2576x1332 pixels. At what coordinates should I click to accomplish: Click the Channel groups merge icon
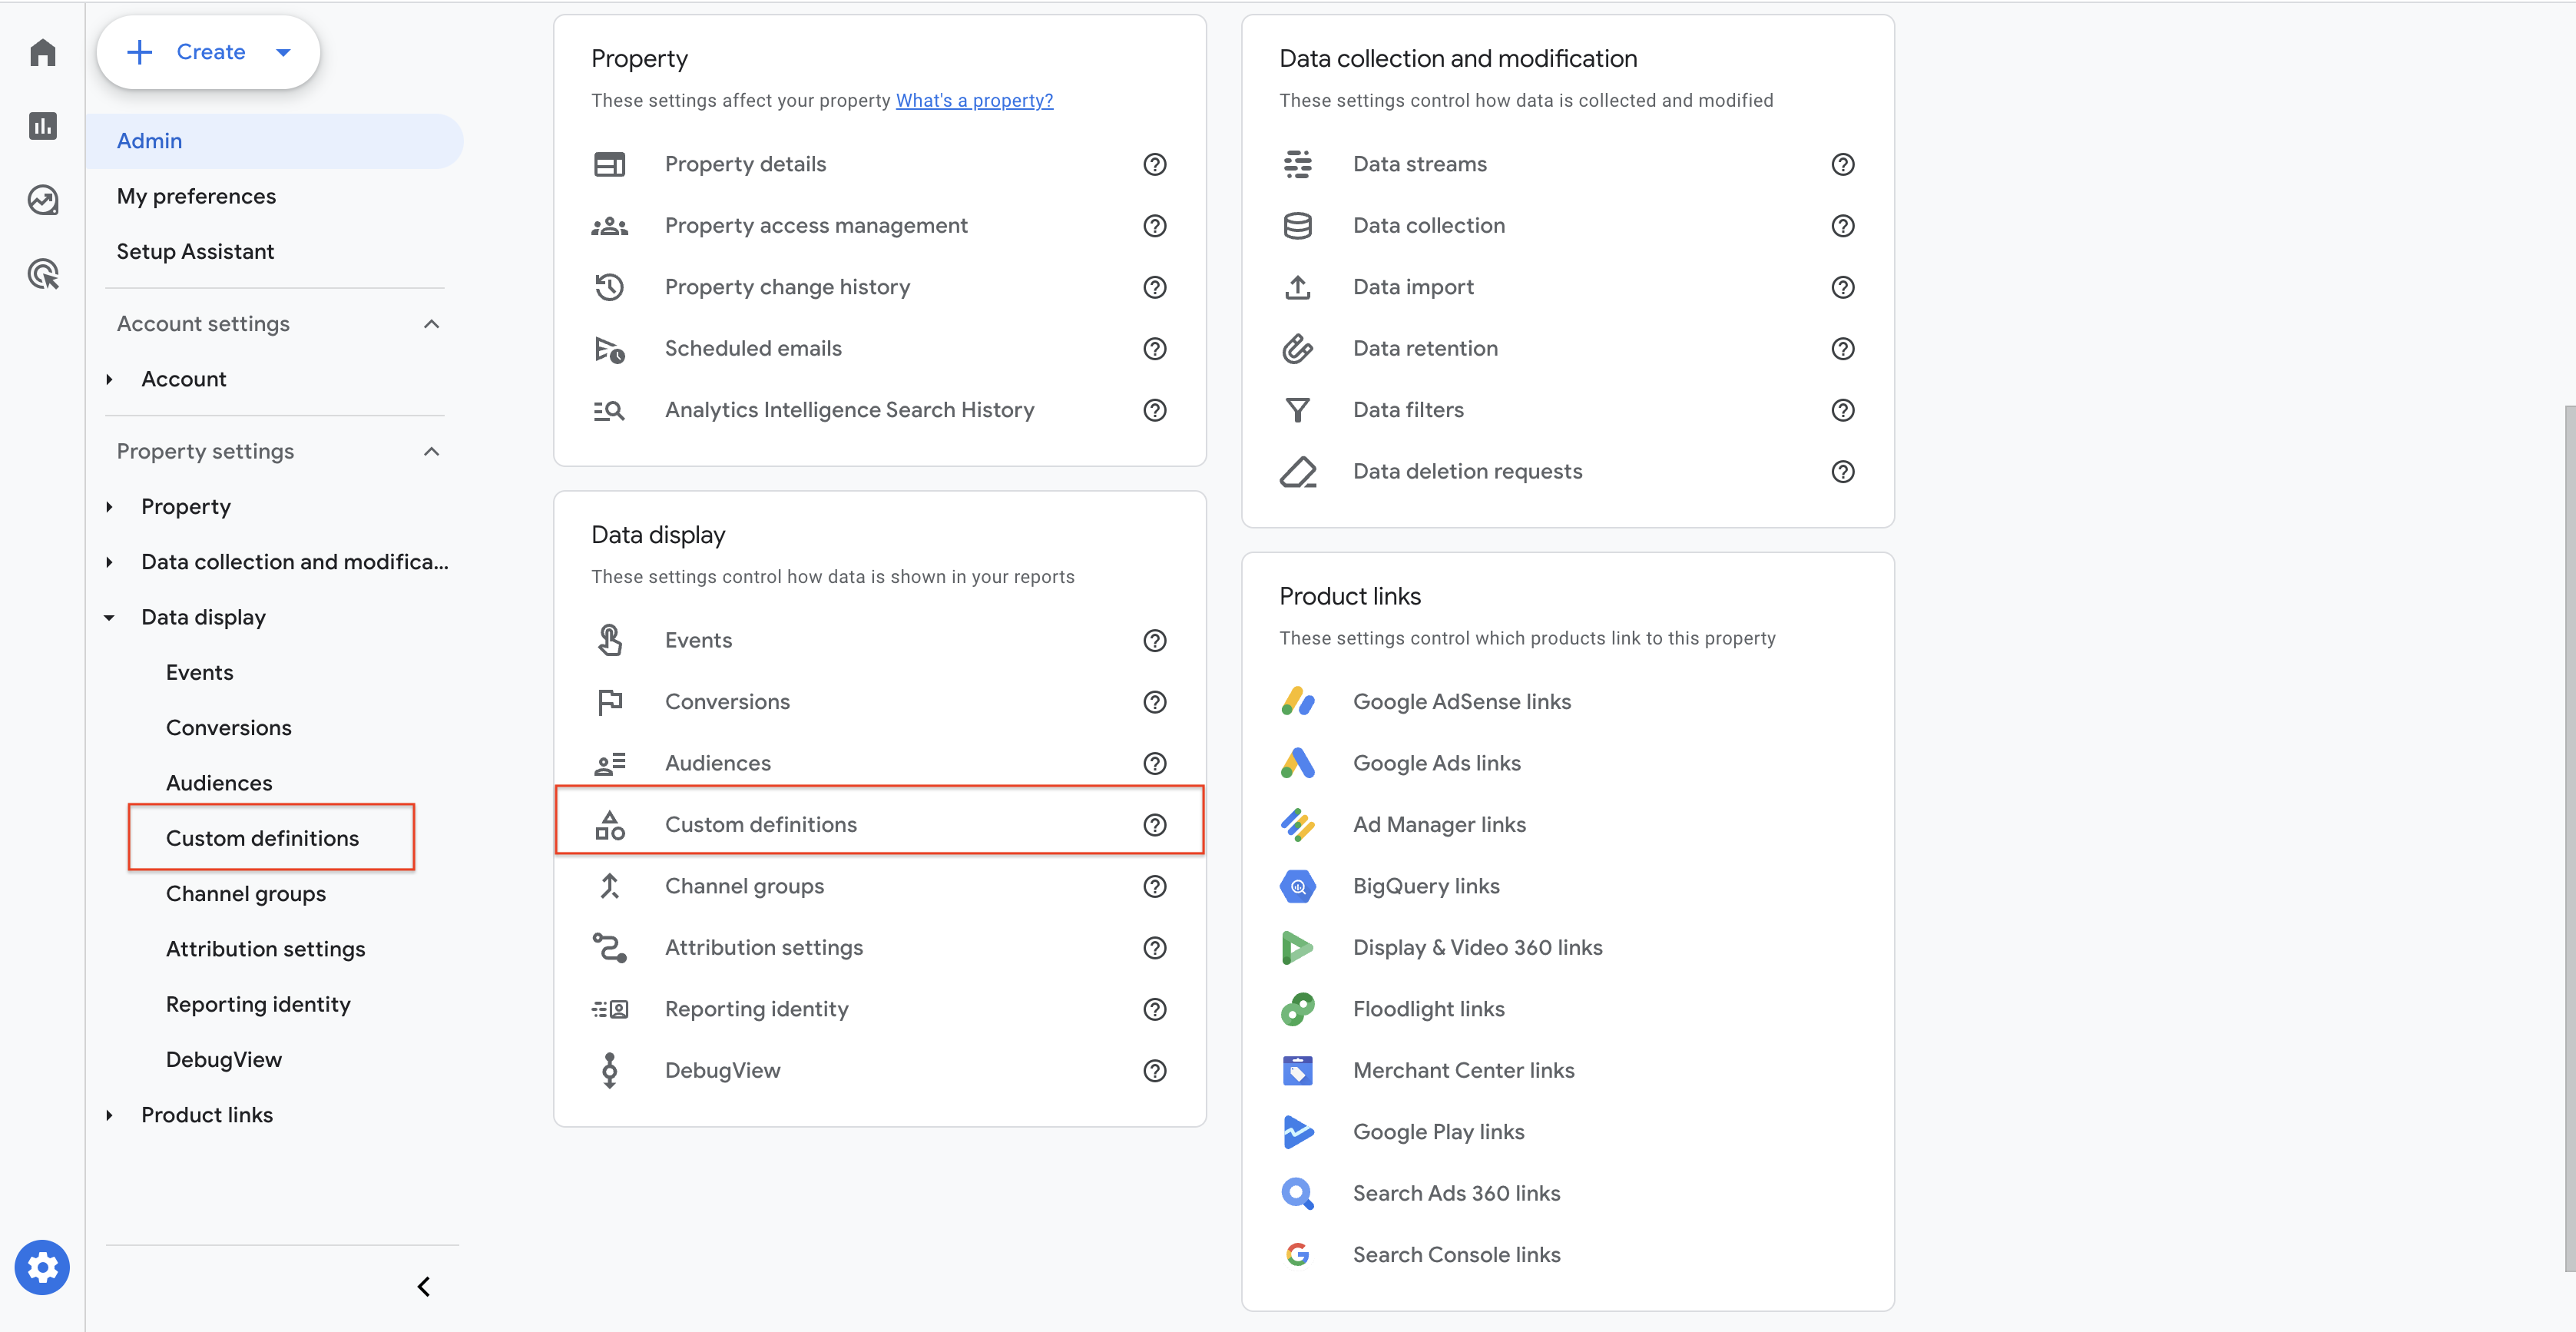[x=609, y=886]
